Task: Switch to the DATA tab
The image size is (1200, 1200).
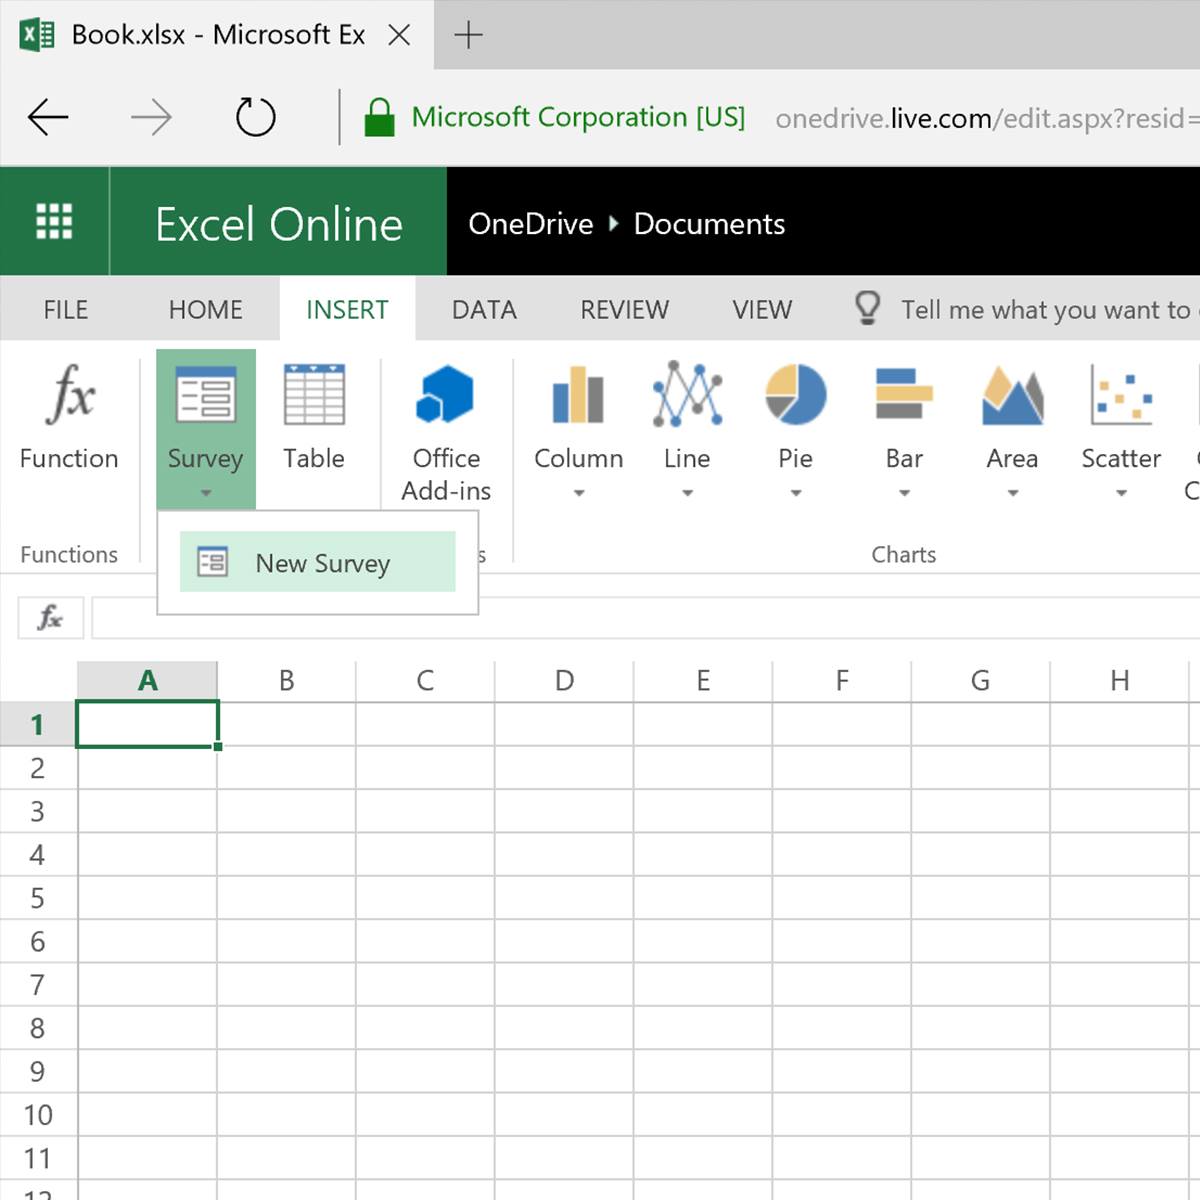Action: (484, 310)
